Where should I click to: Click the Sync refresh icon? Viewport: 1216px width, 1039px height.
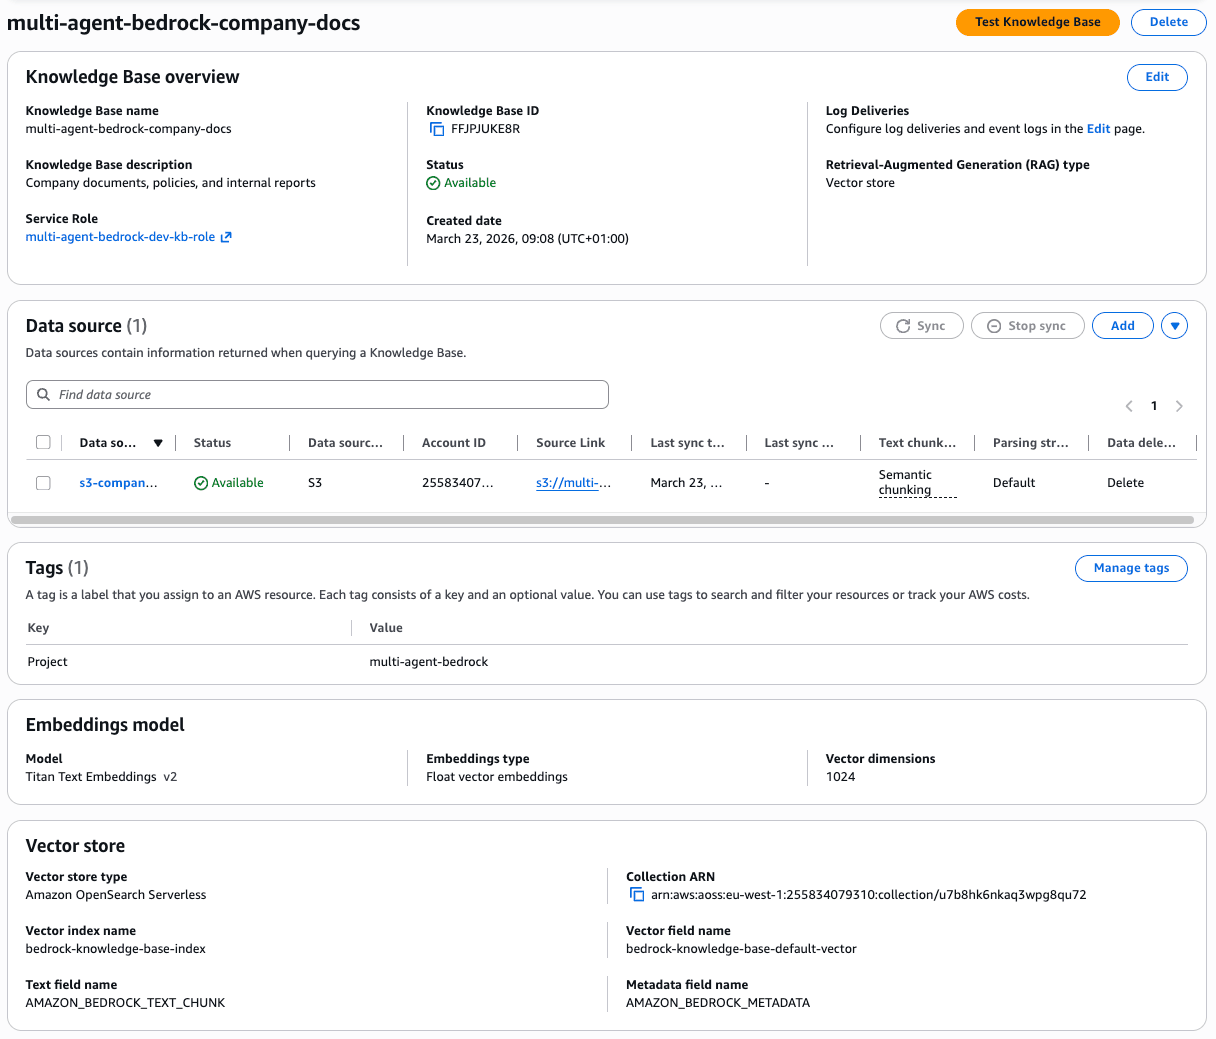903,326
